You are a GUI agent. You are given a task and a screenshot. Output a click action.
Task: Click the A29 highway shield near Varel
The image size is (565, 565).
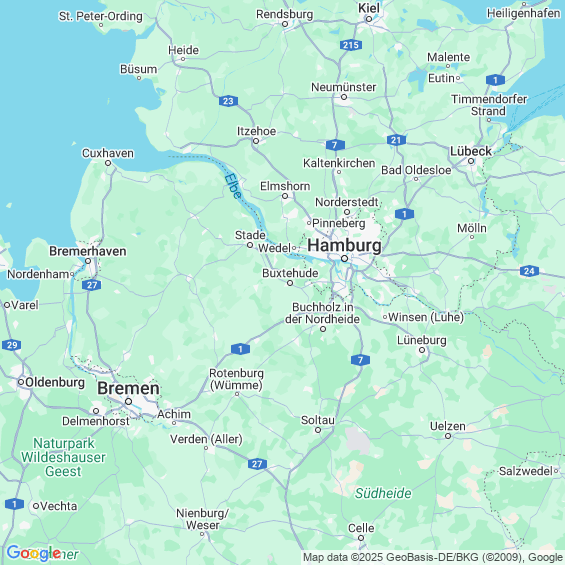12,345
